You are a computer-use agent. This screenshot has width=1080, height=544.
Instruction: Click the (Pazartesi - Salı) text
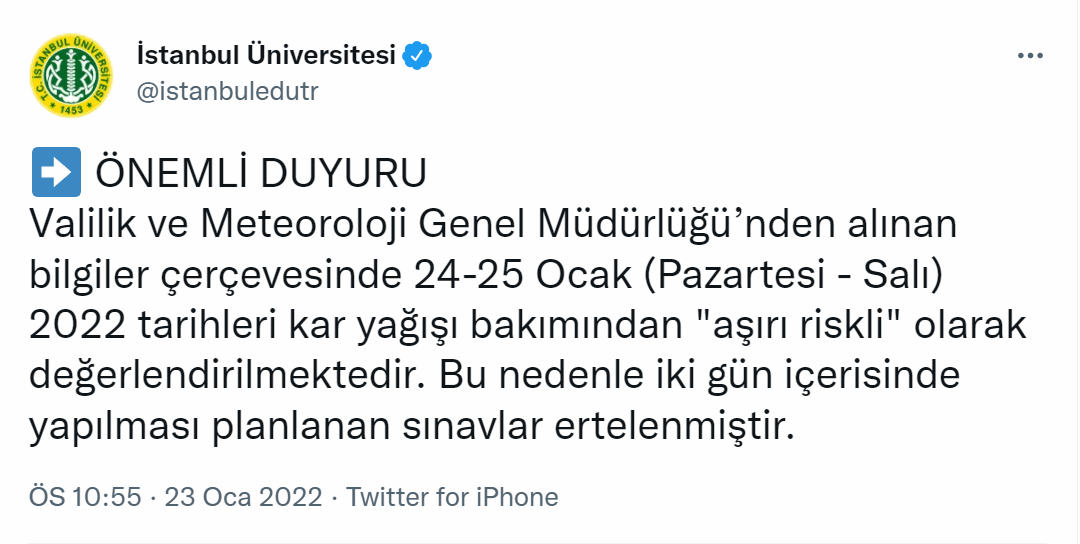click(x=790, y=275)
